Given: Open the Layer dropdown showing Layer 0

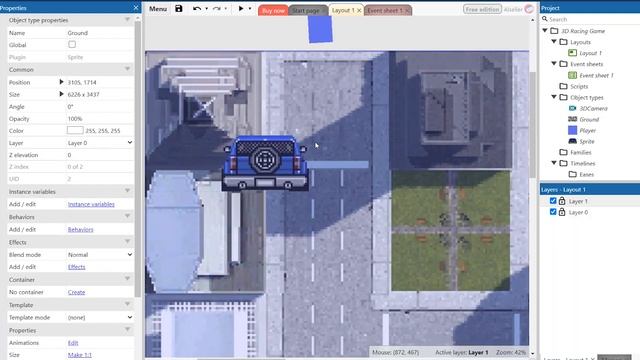Looking at the screenshot, I should tap(100, 143).
